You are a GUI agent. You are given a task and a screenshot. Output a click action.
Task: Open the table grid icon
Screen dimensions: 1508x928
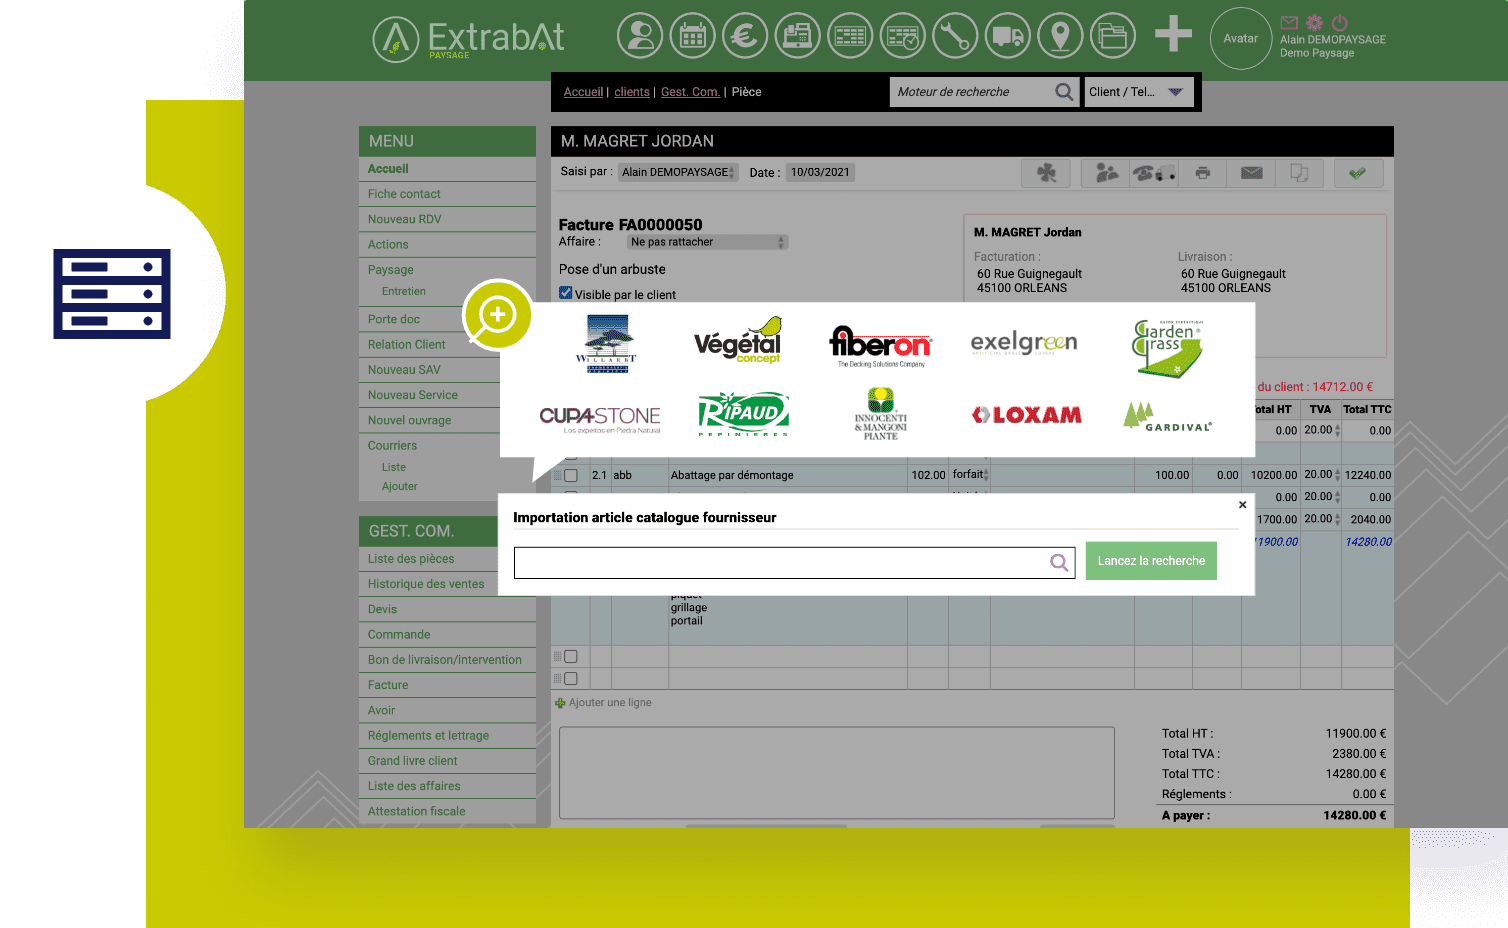(850, 35)
